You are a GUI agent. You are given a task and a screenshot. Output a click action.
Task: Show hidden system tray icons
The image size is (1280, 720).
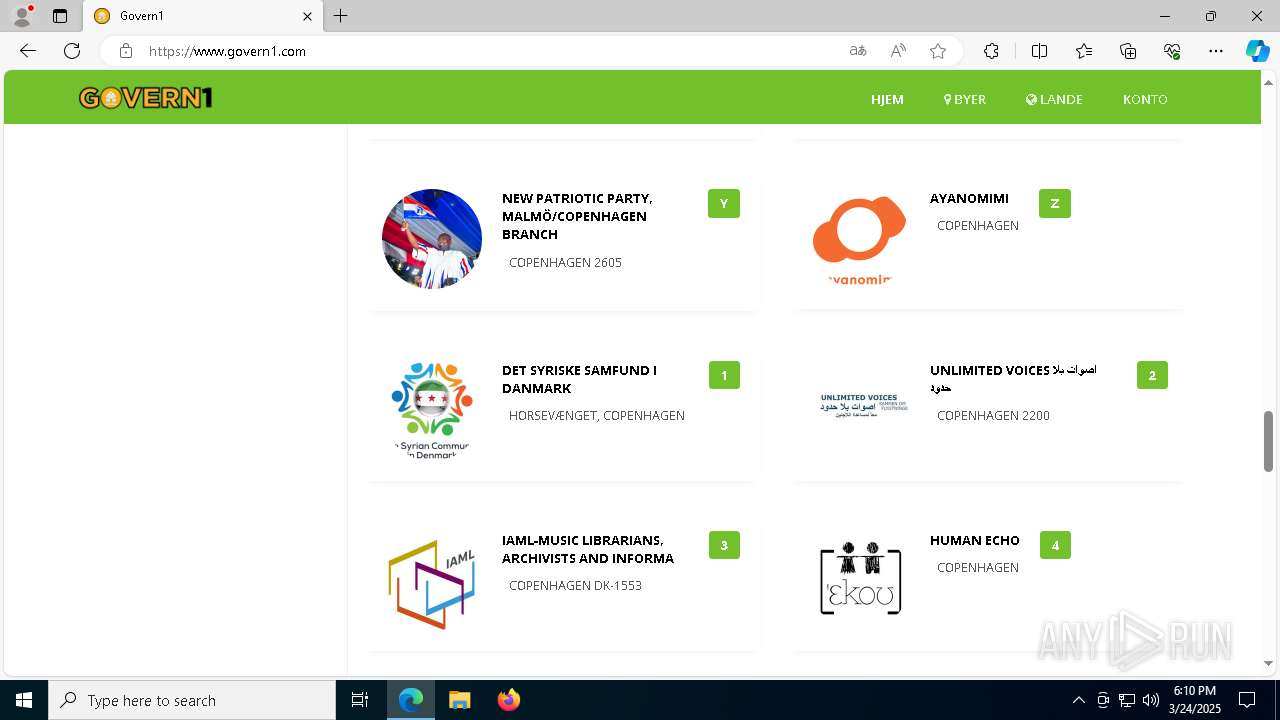click(1078, 700)
